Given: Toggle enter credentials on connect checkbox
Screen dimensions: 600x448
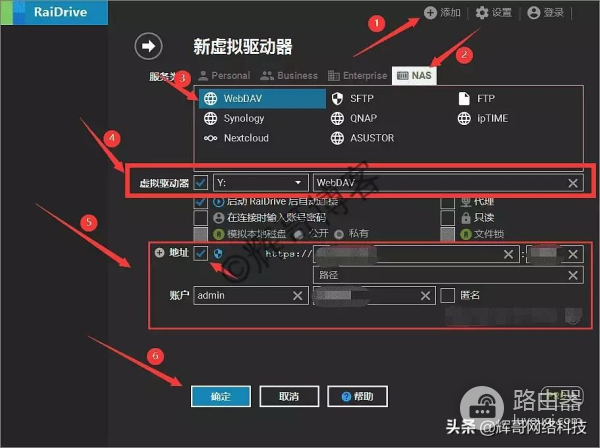Looking at the screenshot, I should (x=201, y=217).
